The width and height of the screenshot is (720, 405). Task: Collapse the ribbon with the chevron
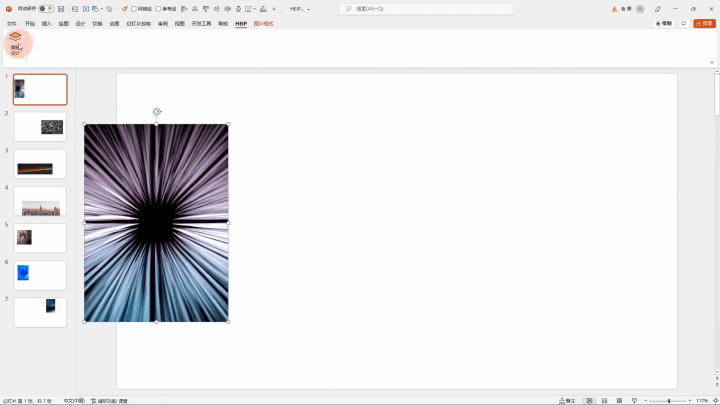click(x=712, y=62)
